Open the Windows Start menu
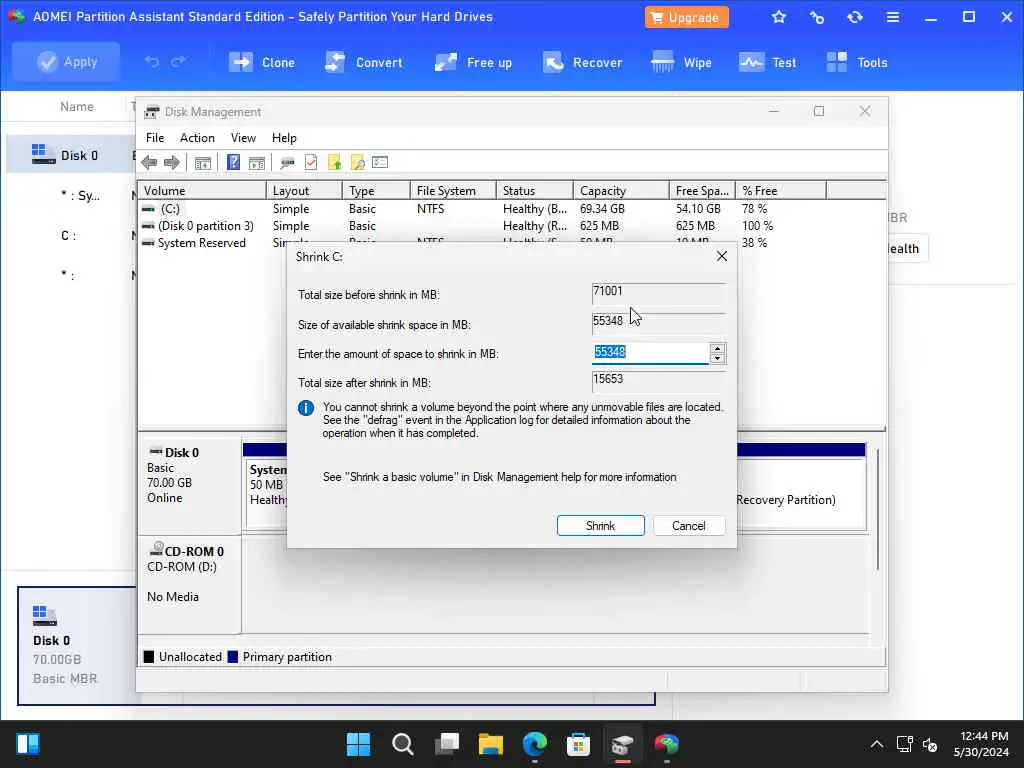 (358, 744)
